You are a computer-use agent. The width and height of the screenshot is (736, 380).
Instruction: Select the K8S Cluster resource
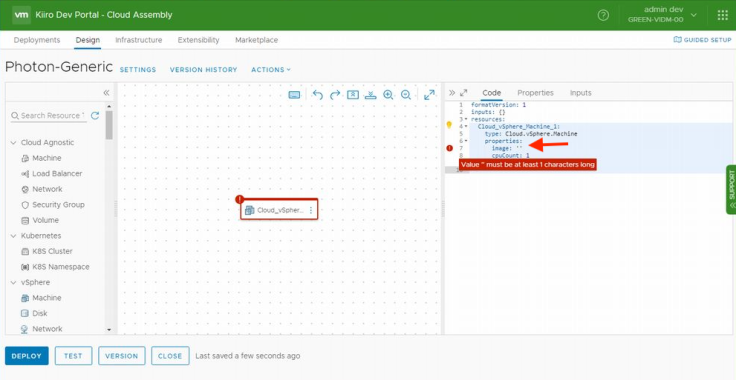click(47, 251)
